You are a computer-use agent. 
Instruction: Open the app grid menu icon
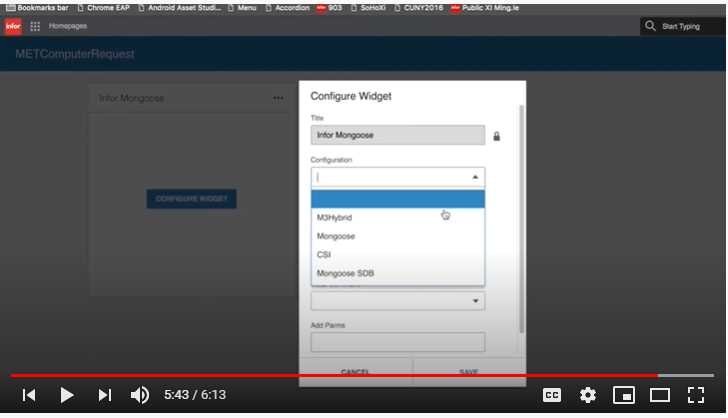click(x=35, y=26)
